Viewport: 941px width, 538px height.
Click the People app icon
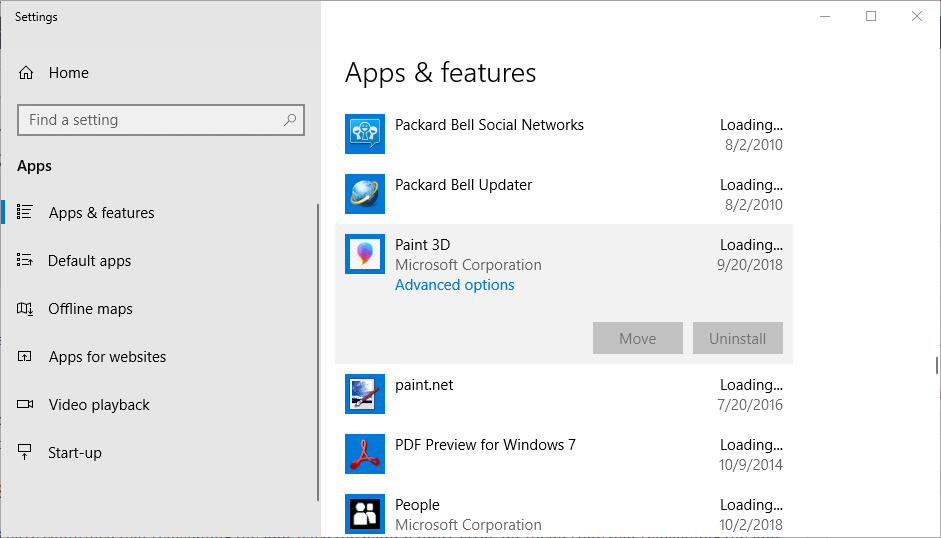[x=364, y=514]
